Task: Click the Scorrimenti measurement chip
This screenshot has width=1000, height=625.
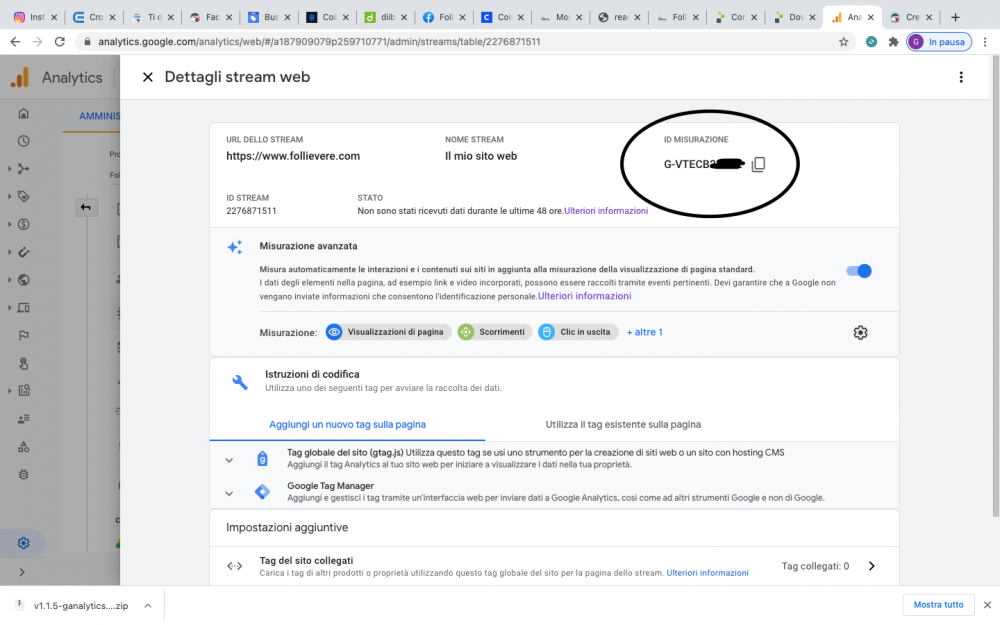Action: pyautogui.click(x=494, y=332)
